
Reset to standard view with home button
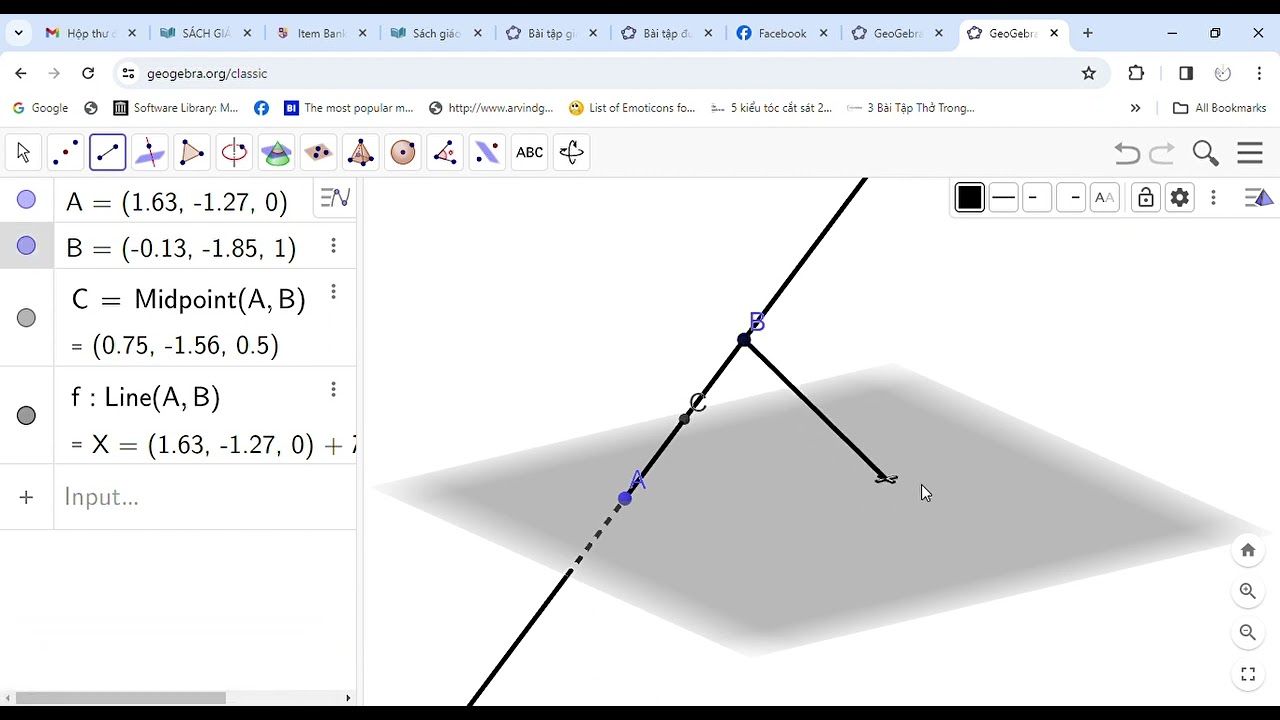click(x=1248, y=550)
